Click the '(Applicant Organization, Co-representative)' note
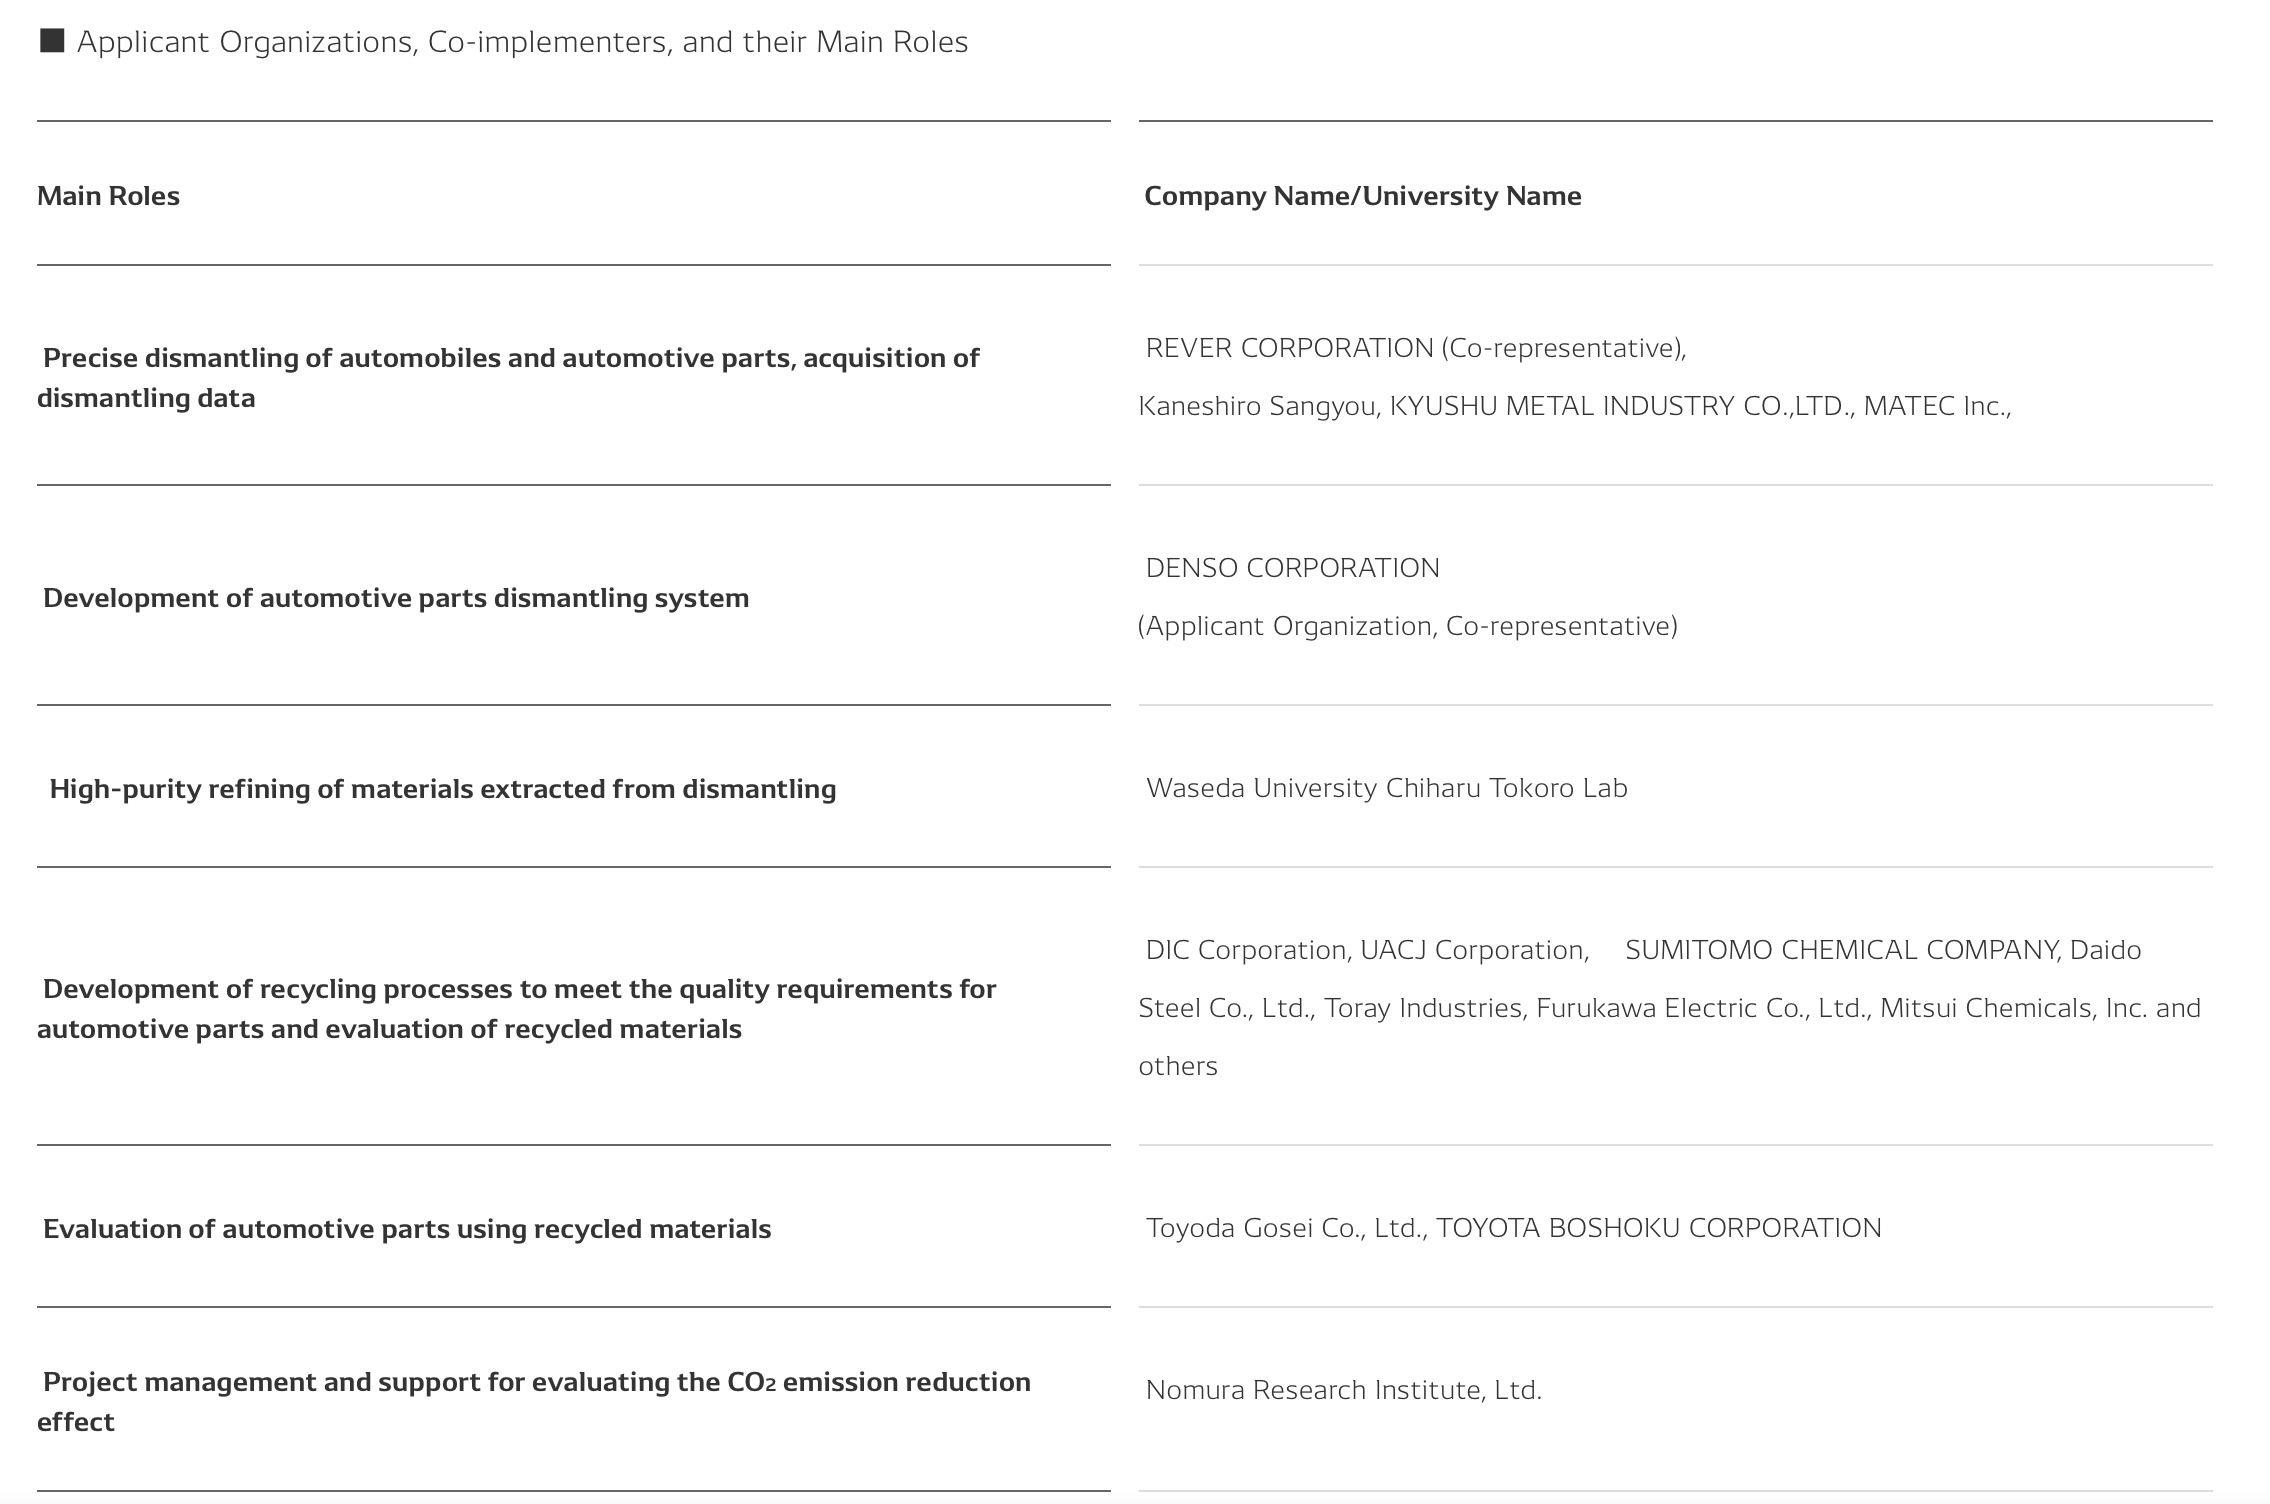The width and height of the screenshot is (2270, 1504). [1408, 626]
